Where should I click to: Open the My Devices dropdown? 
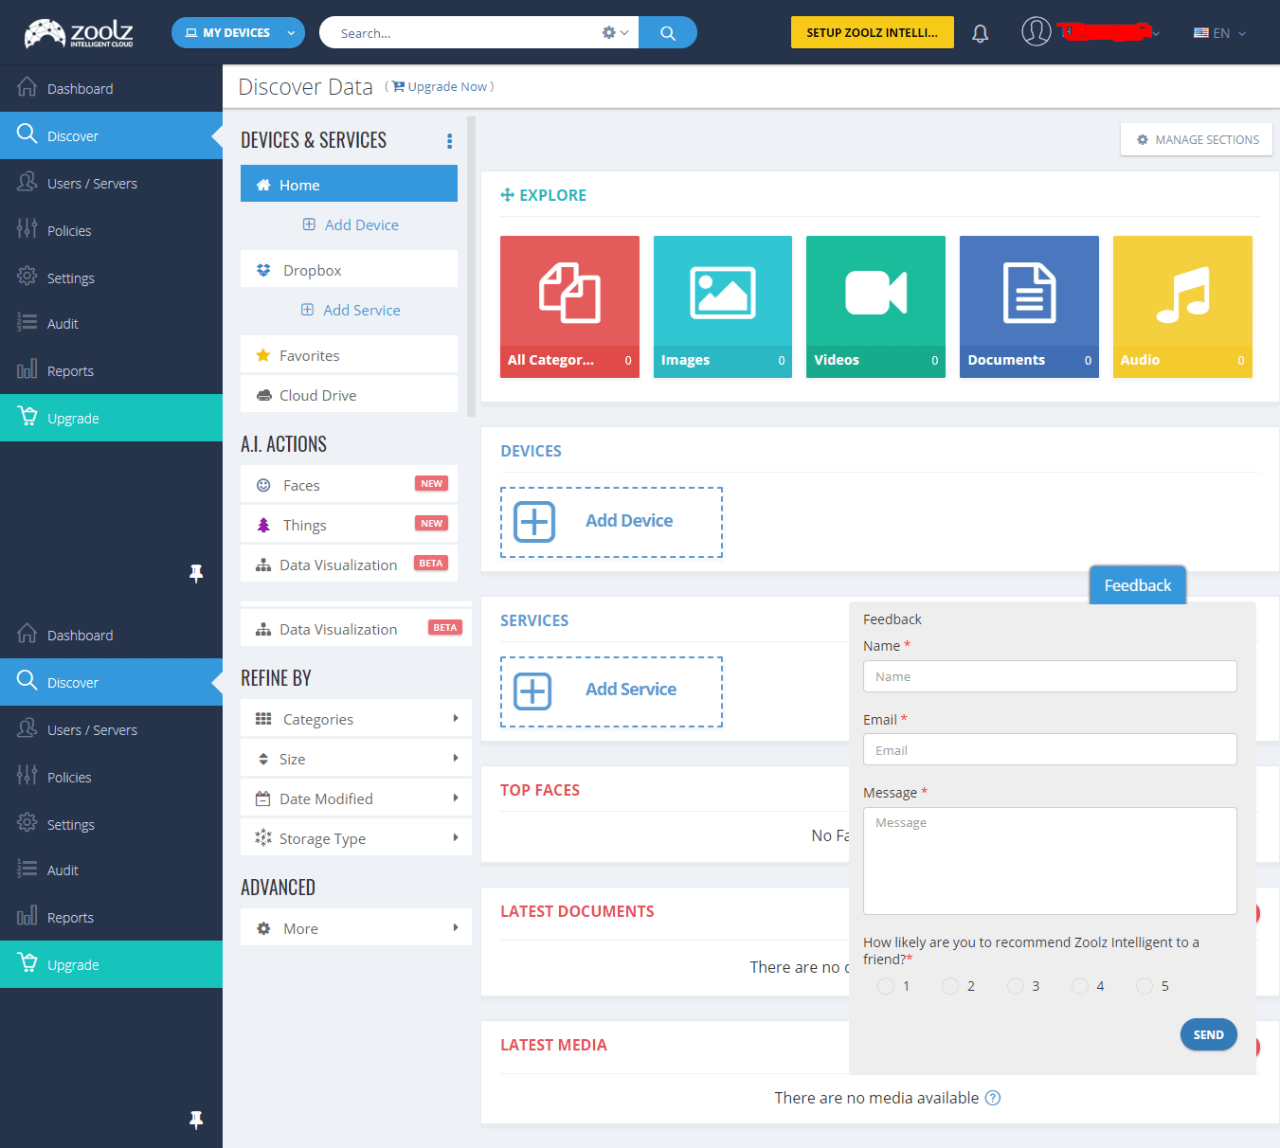(x=238, y=33)
